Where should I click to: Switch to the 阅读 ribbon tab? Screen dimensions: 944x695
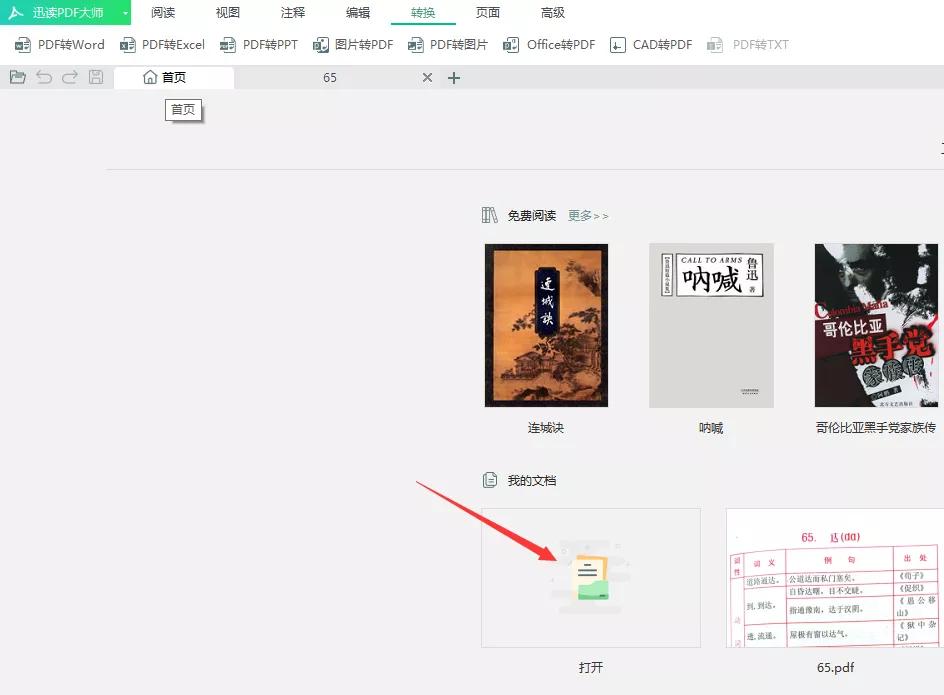click(x=162, y=13)
